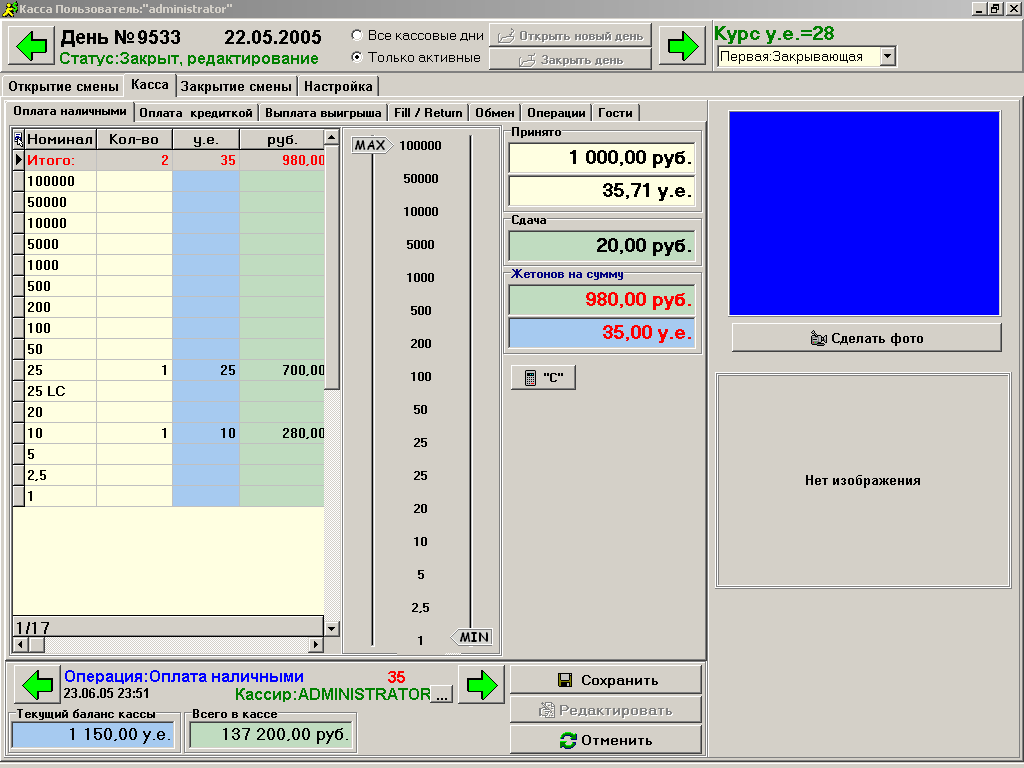Click the 'Итого:' total row
The width and height of the screenshot is (1024, 768).
click(x=168, y=161)
